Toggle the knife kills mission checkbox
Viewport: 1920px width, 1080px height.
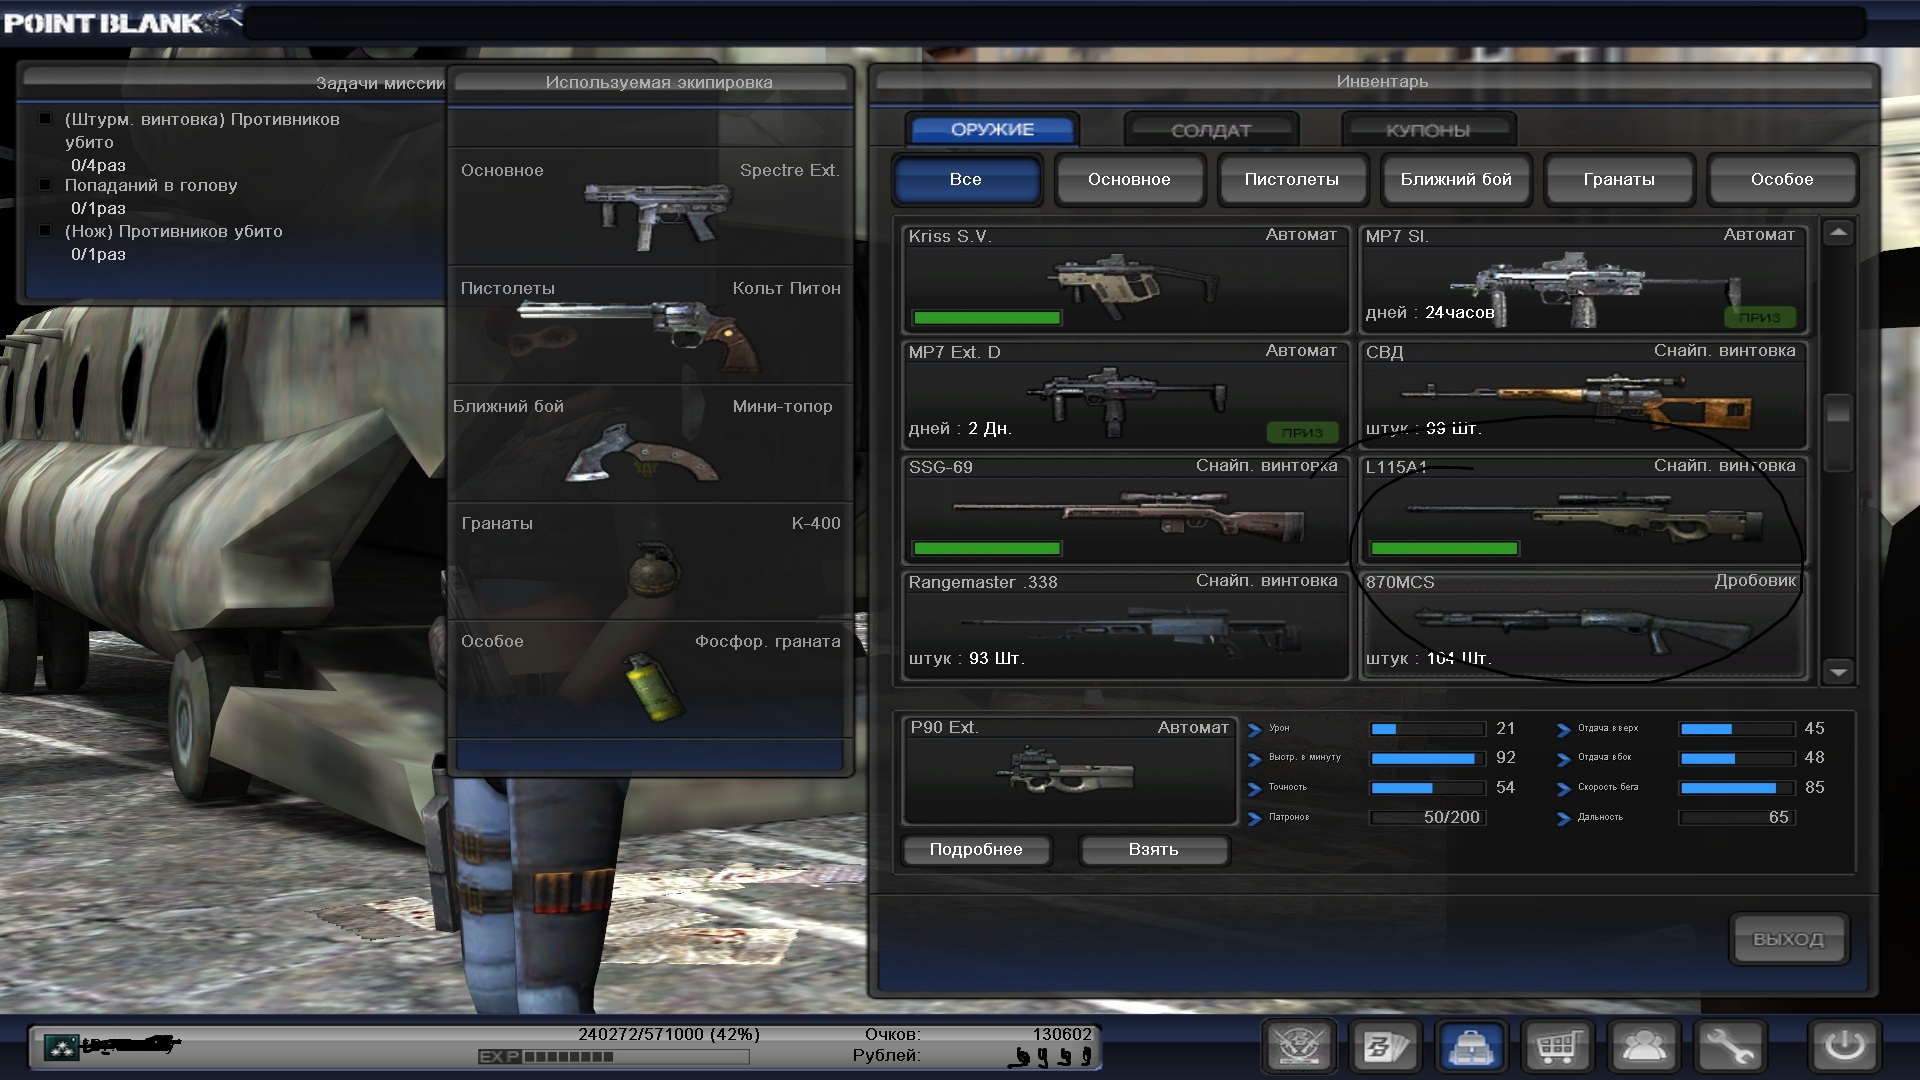pyautogui.click(x=45, y=231)
